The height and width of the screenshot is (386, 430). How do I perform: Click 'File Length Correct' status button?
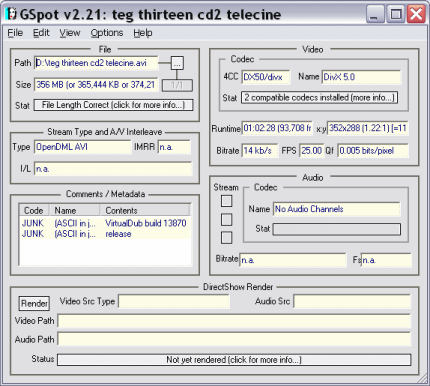(113, 105)
